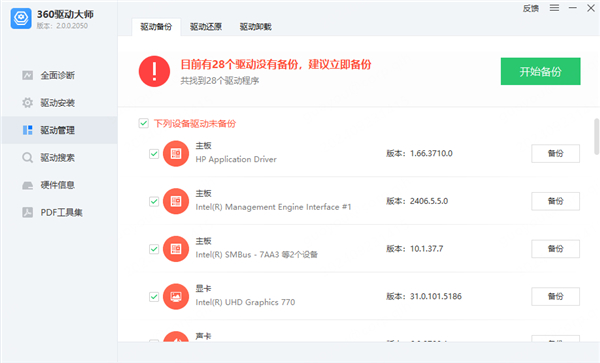This screenshot has width=600, height=363.
Task: Switch to the 驱动备份 tab
Action: [x=156, y=27]
